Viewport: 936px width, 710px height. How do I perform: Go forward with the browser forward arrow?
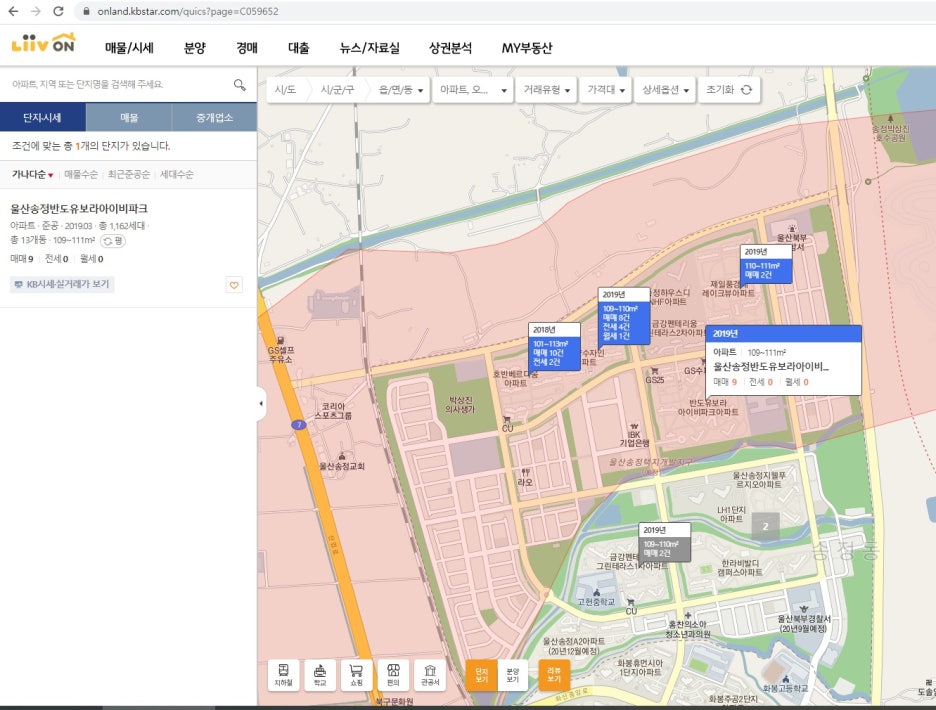point(36,11)
